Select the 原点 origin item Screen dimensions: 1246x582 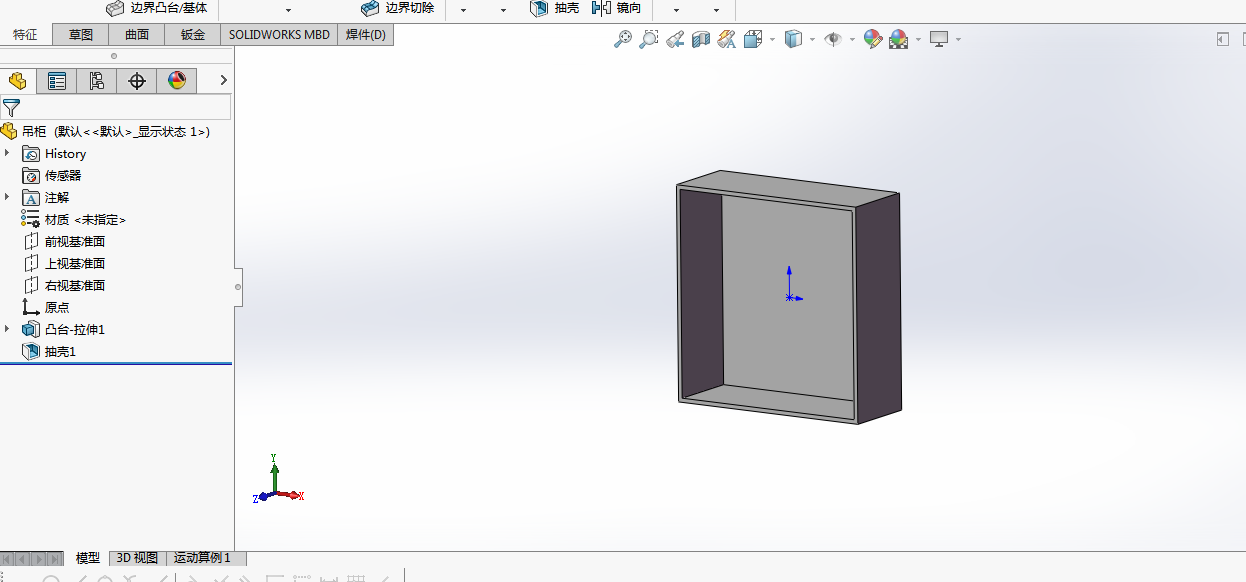pyautogui.click(x=46, y=308)
